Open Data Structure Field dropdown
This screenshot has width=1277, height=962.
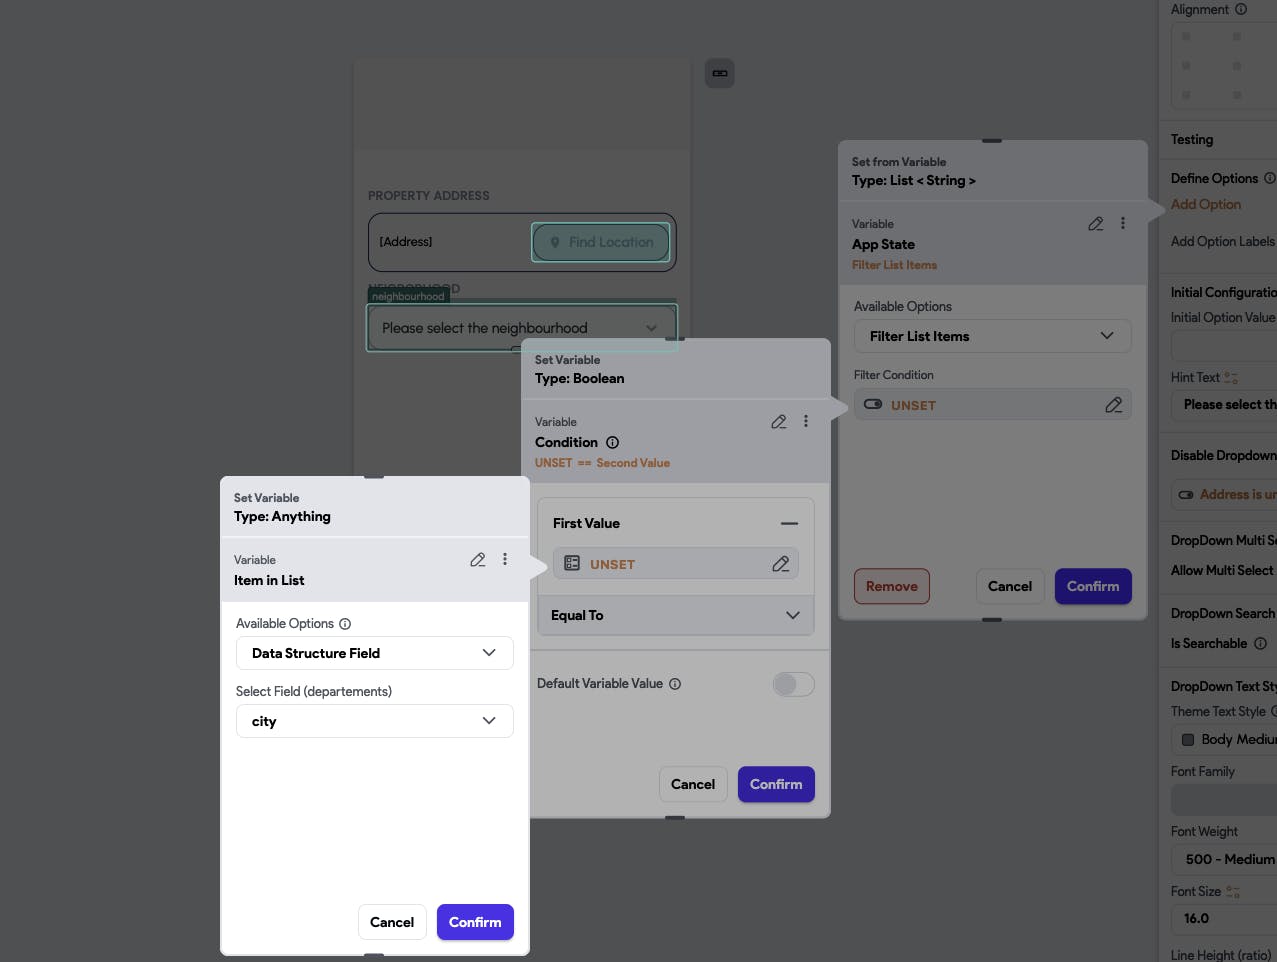374,653
